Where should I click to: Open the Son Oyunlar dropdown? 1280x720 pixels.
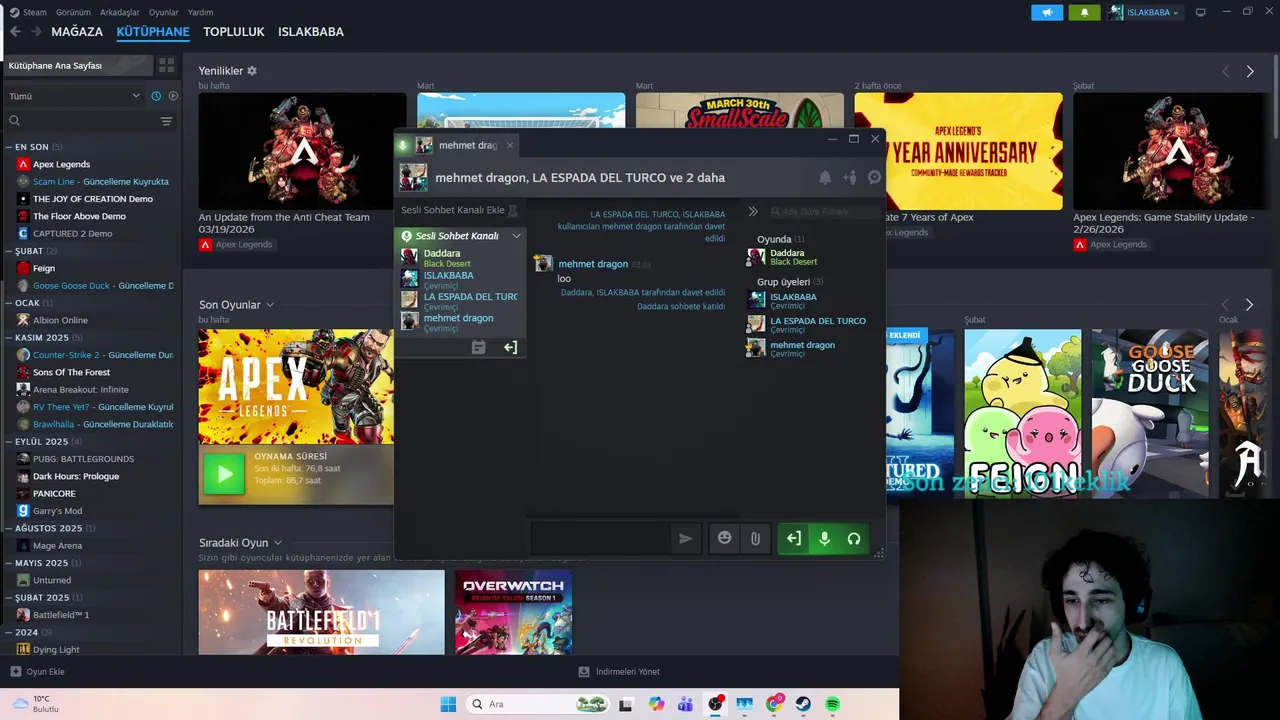236,305
